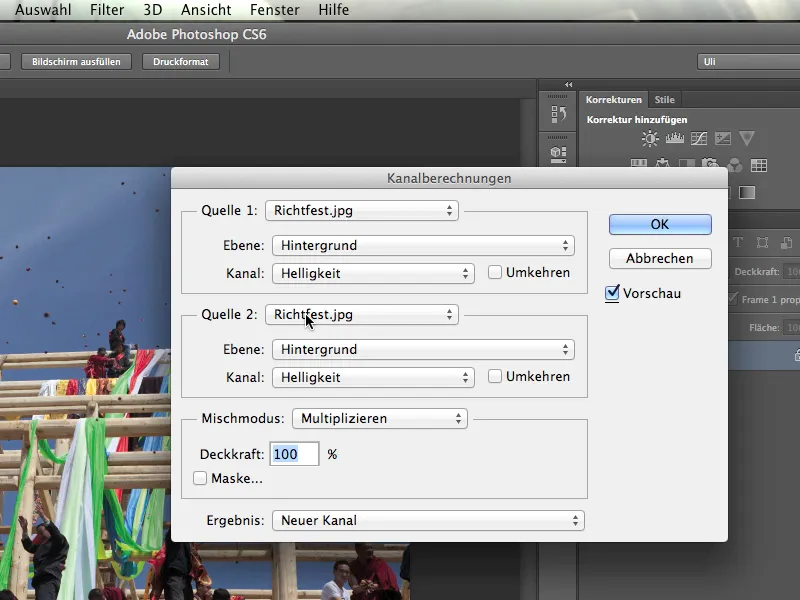Screen dimensions: 800x600
Task: Switch to the Stile tab
Action: 664,99
